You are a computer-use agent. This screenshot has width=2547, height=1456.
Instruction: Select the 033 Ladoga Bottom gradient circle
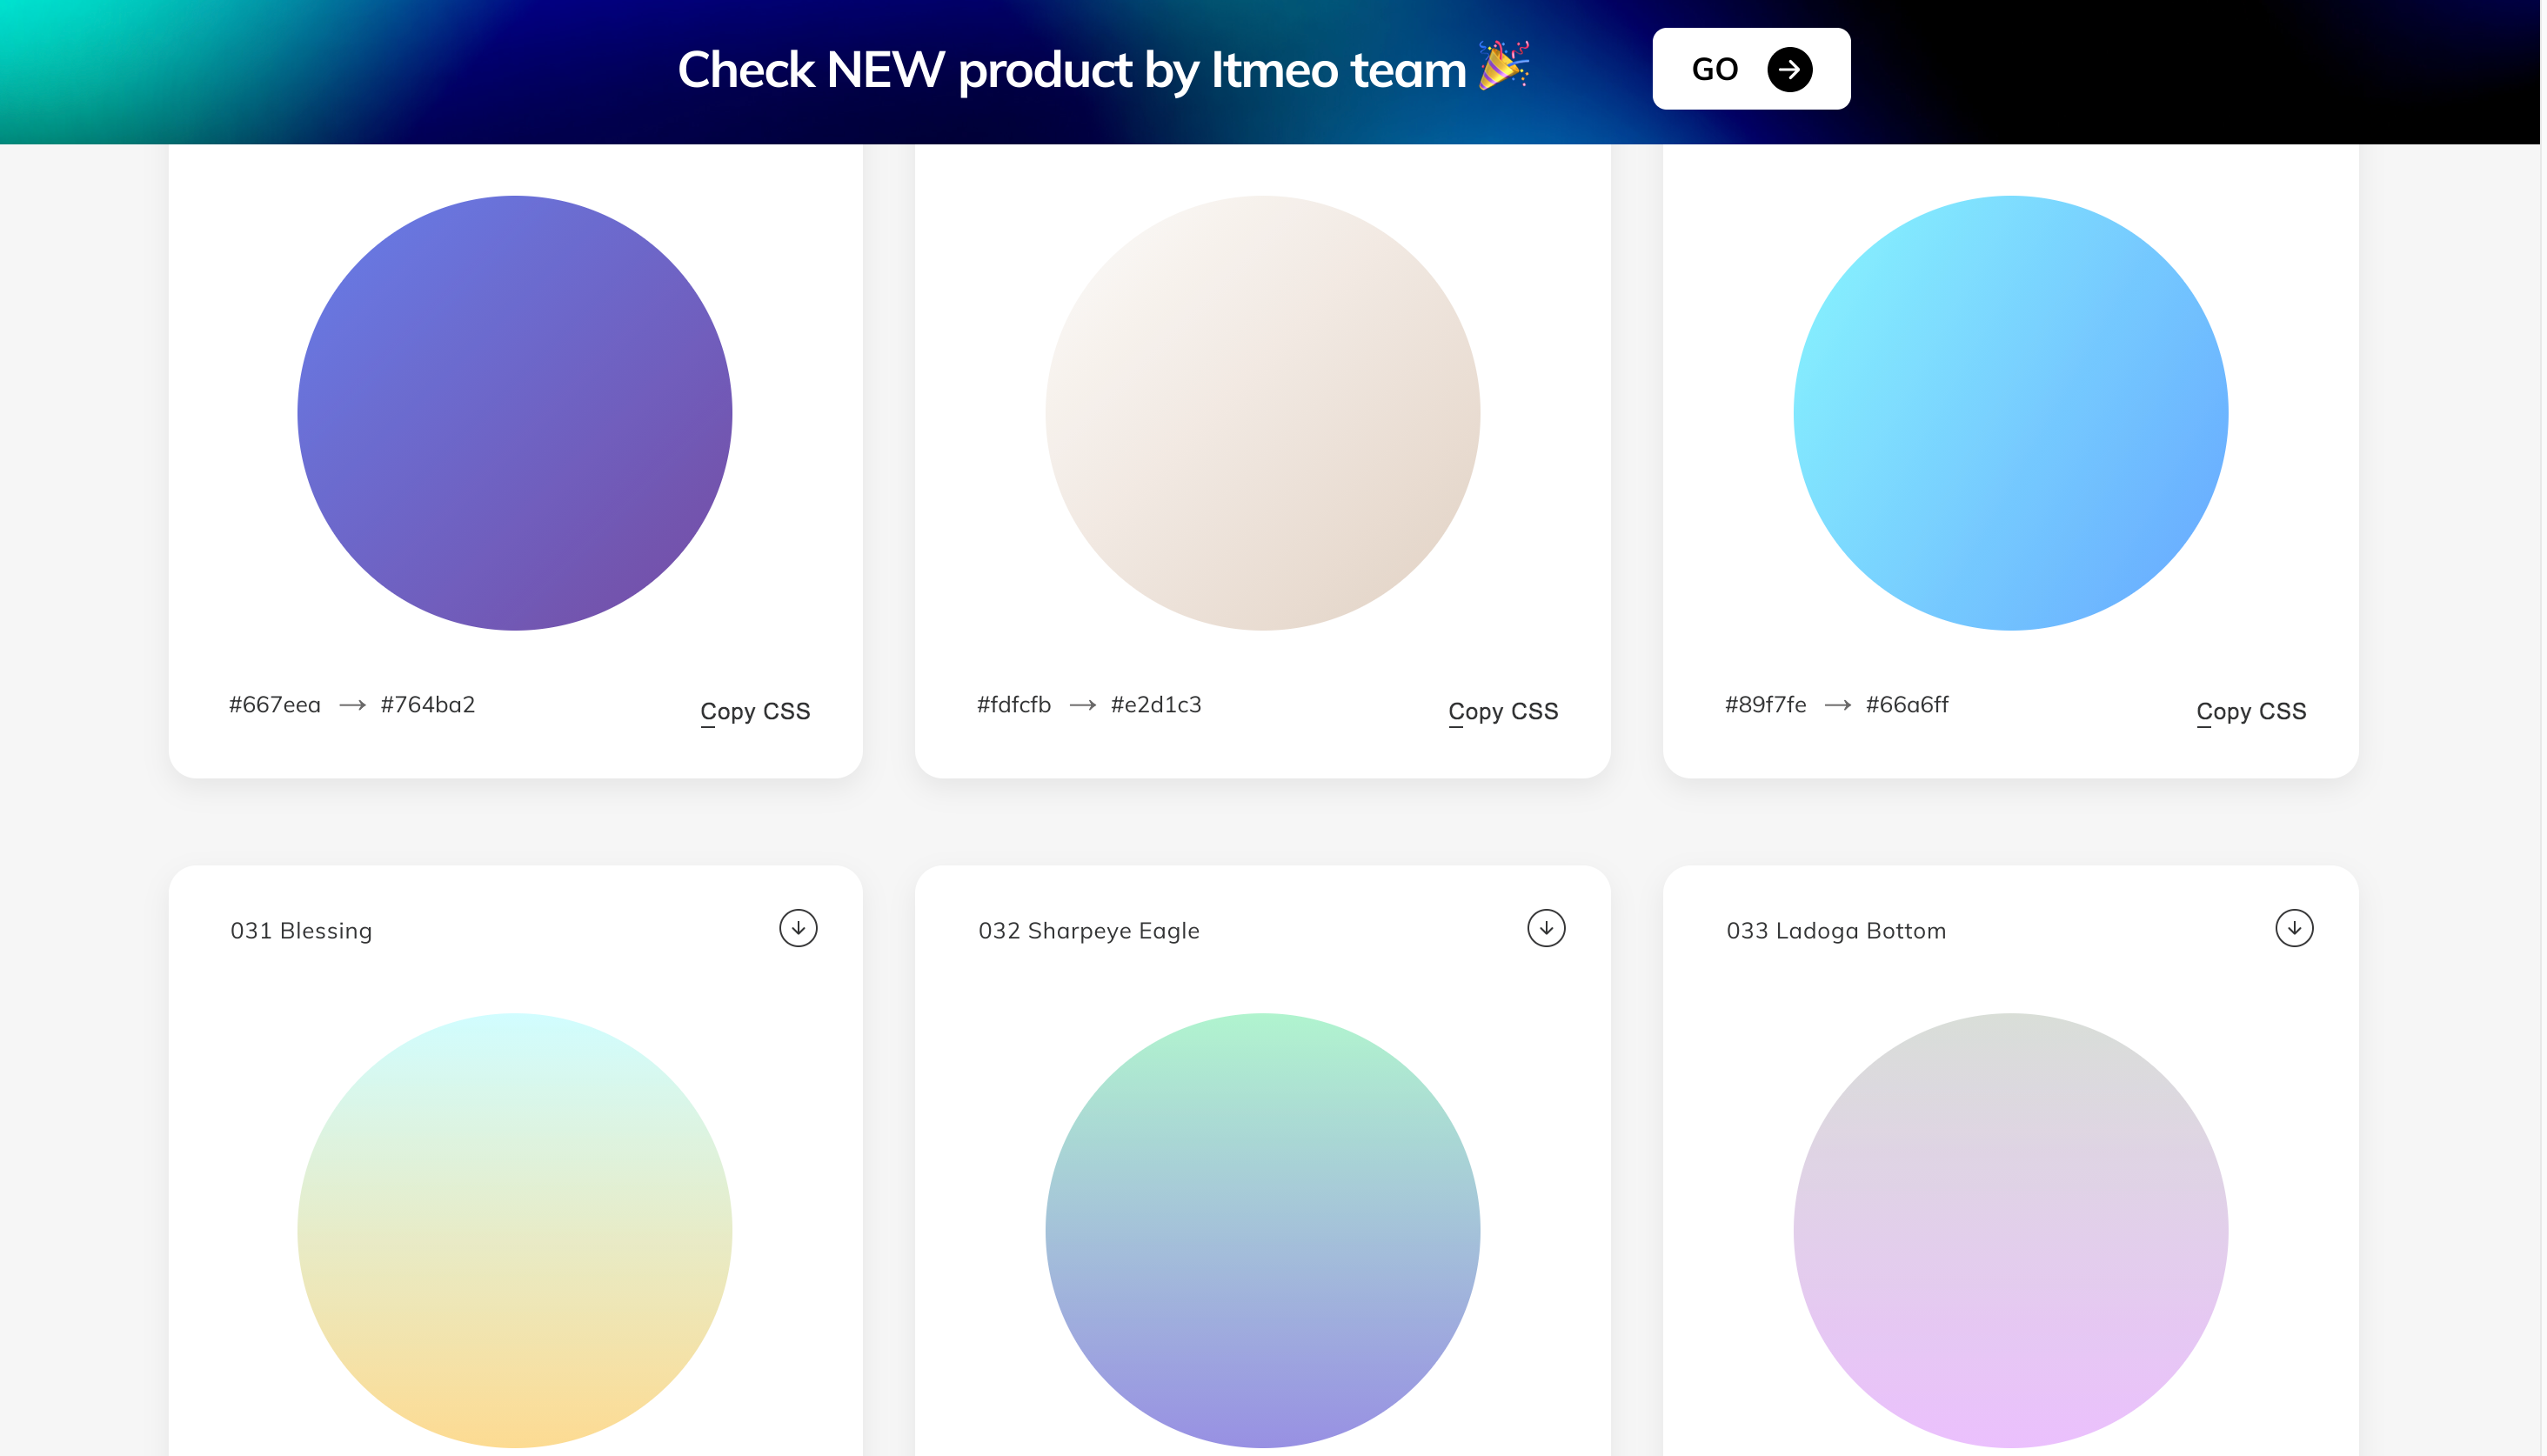[x=2011, y=1231]
